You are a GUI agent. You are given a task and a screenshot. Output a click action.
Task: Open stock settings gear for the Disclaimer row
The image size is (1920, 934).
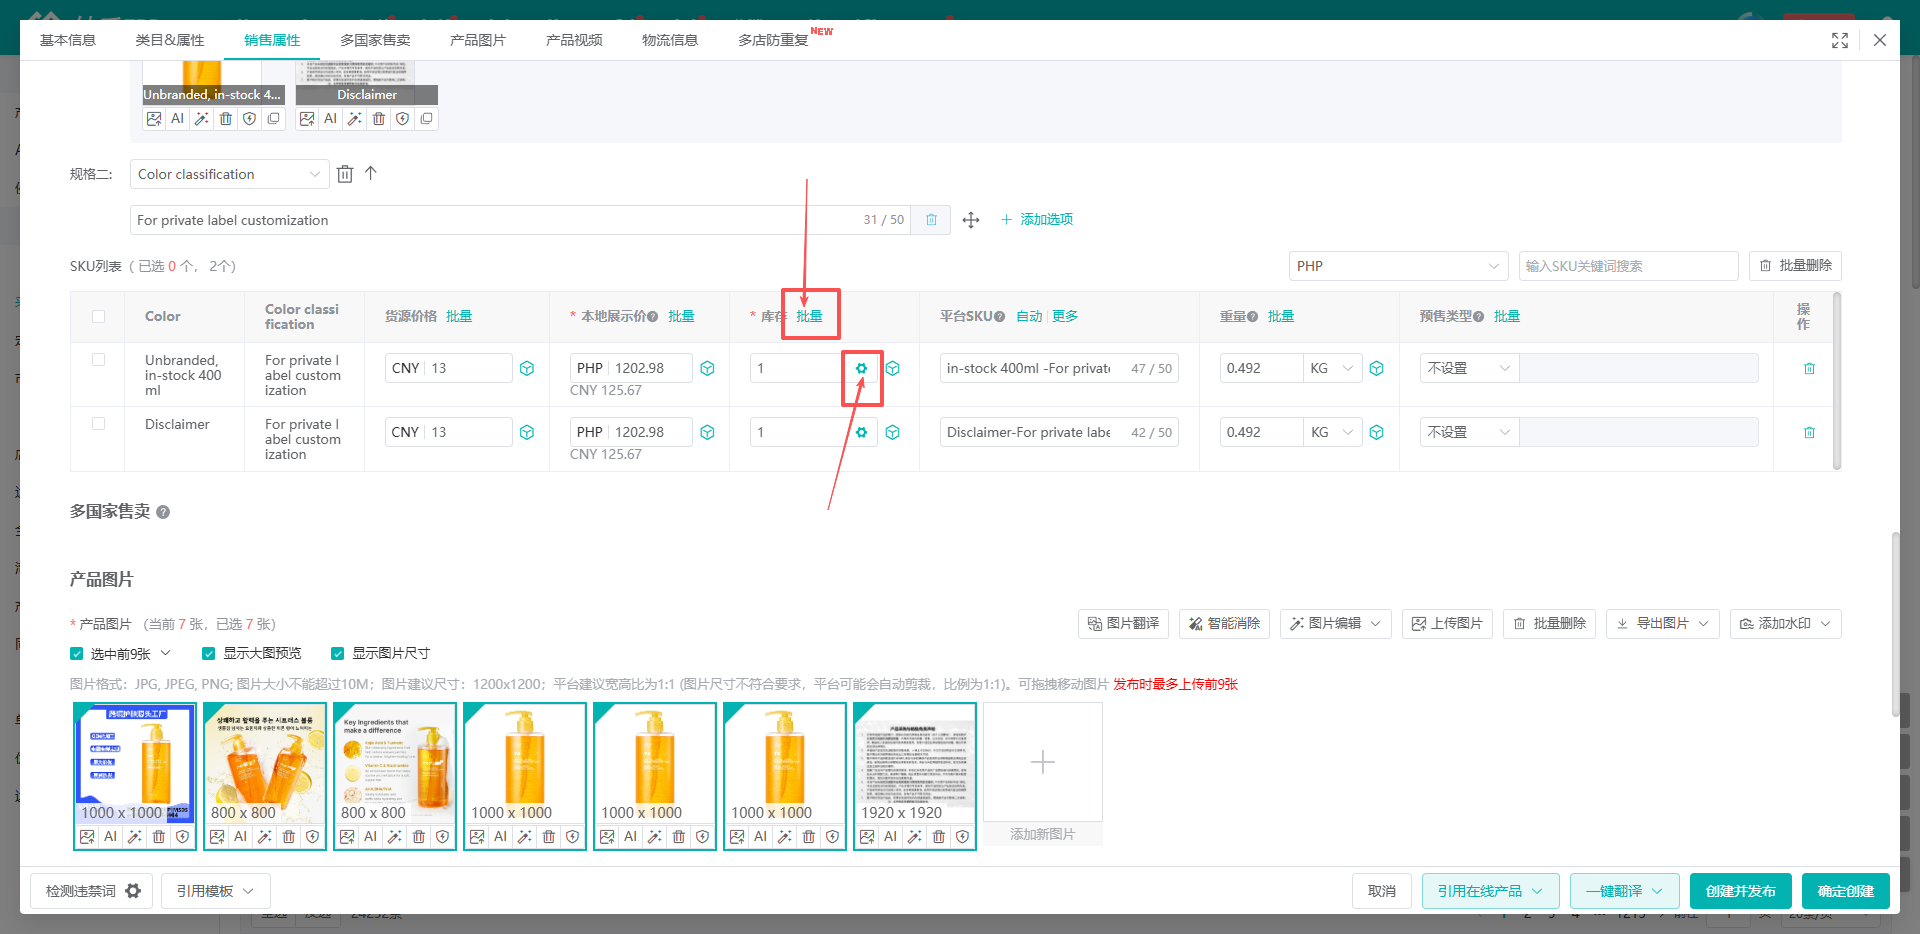tap(861, 432)
